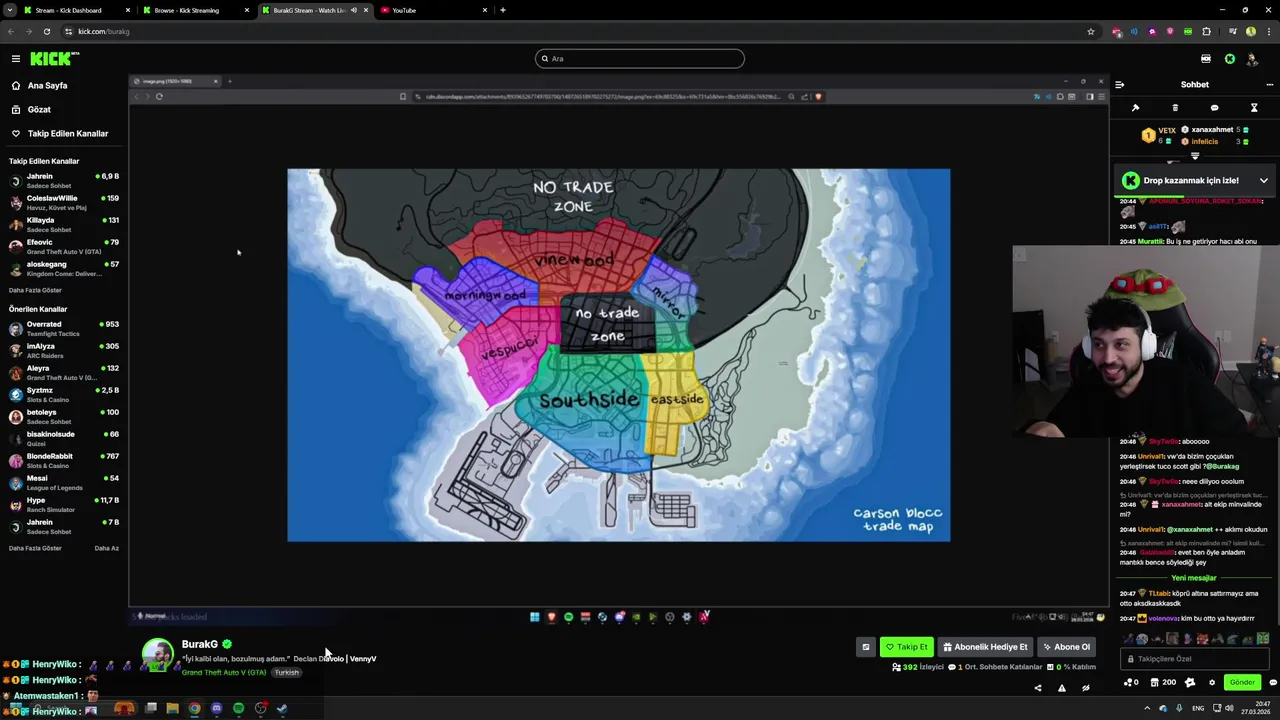Click the emote sticker icon beside shop
Viewport: 1280px width, 720px height.
pos(1190,682)
